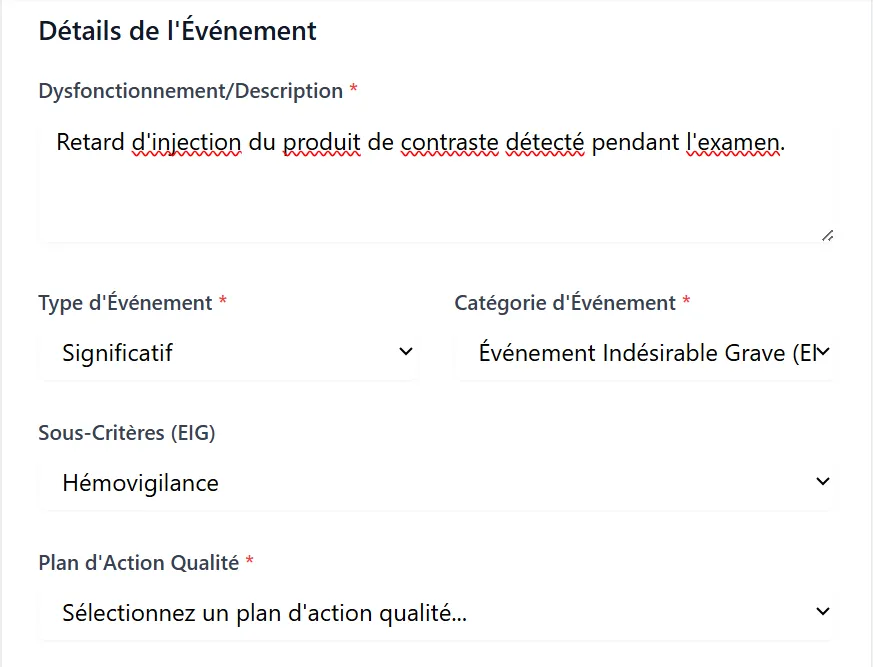Place cursor on the word Retard in description

[x=90, y=143]
